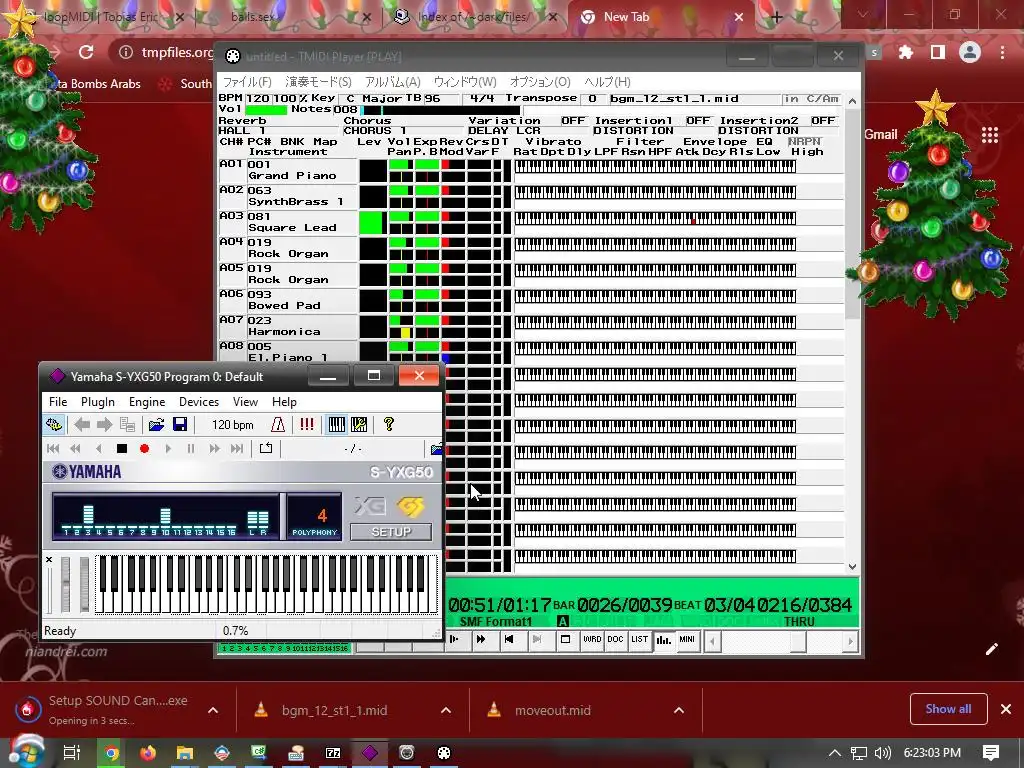Viewport: 1024px width, 768px height.
Task: Click the LIST button in TMIDI Player
Action: coord(639,639)
